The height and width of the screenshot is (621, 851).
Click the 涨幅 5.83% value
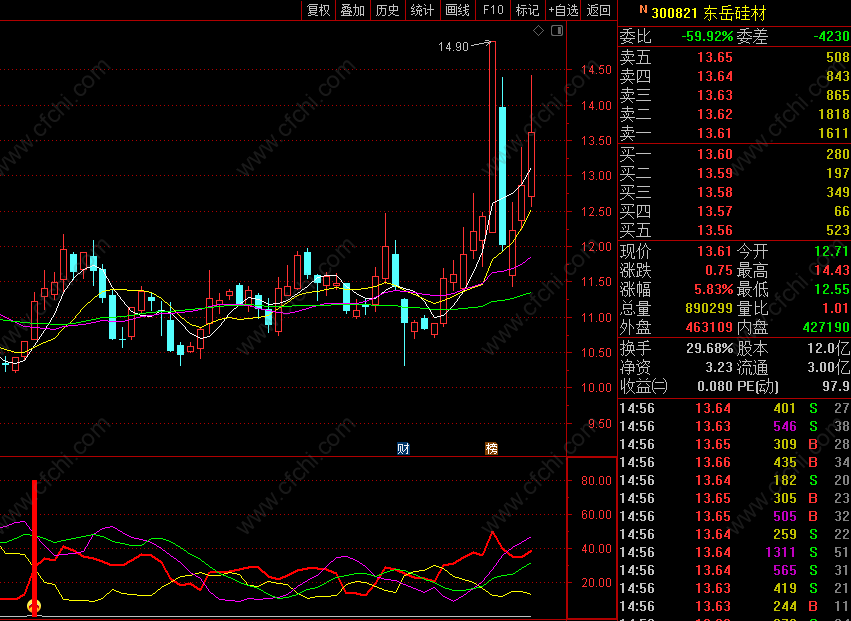(x=714, y=289)
